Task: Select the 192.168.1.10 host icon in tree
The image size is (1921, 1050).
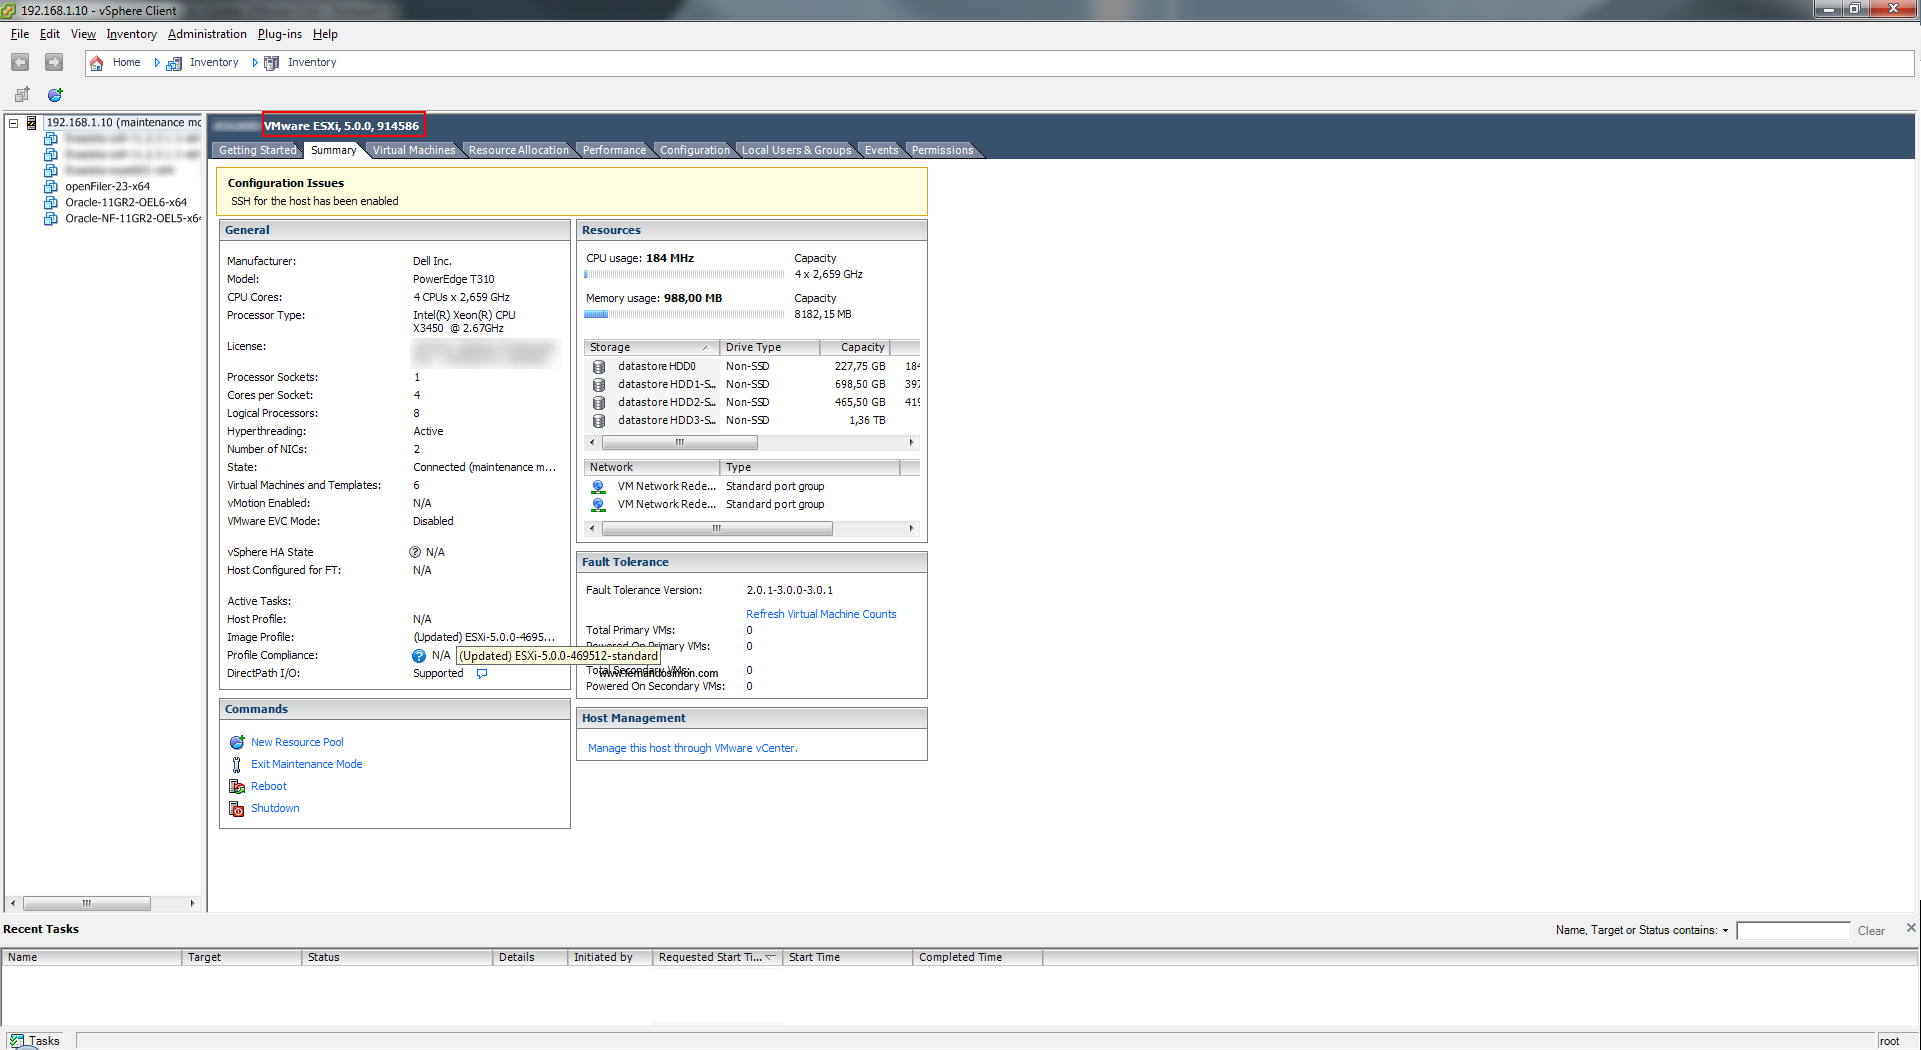Action: tap(32, 123)
